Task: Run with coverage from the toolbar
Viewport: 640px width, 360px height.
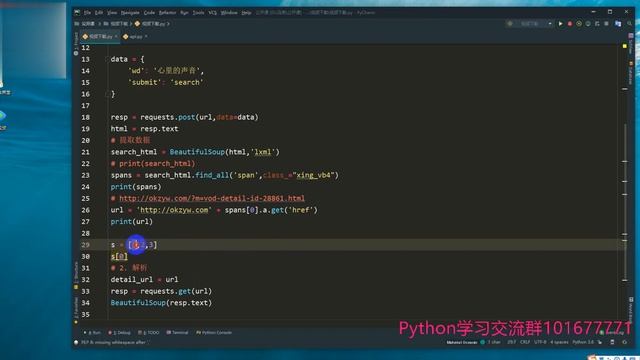Action: 579,24
